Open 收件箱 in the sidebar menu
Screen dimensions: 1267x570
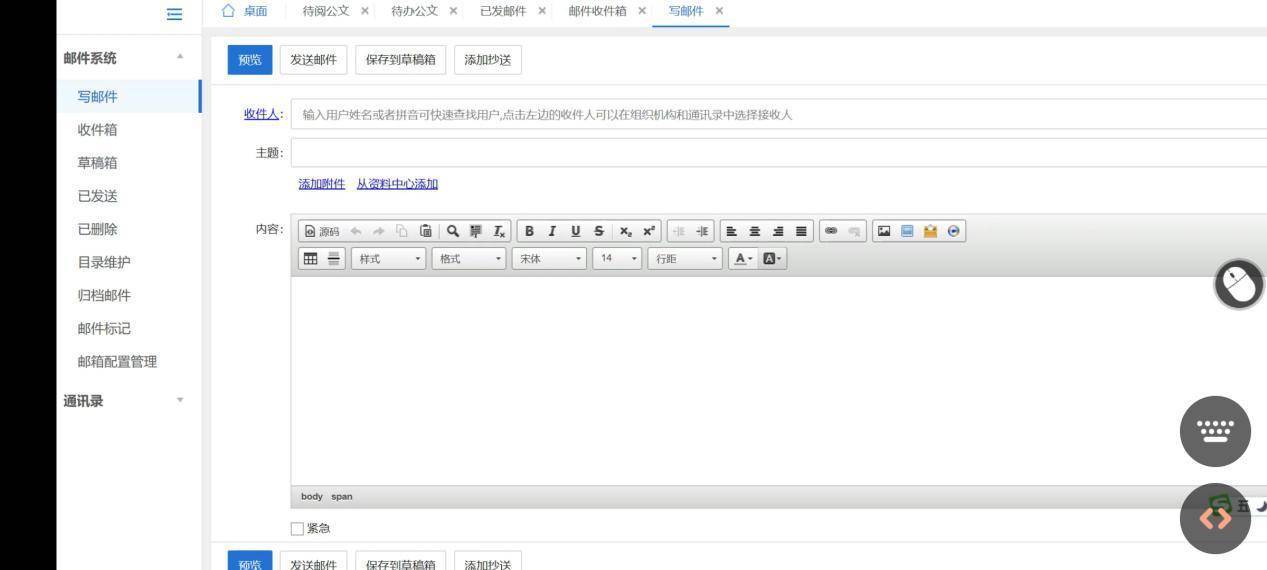pyautogui.click(x=98, y=130)
